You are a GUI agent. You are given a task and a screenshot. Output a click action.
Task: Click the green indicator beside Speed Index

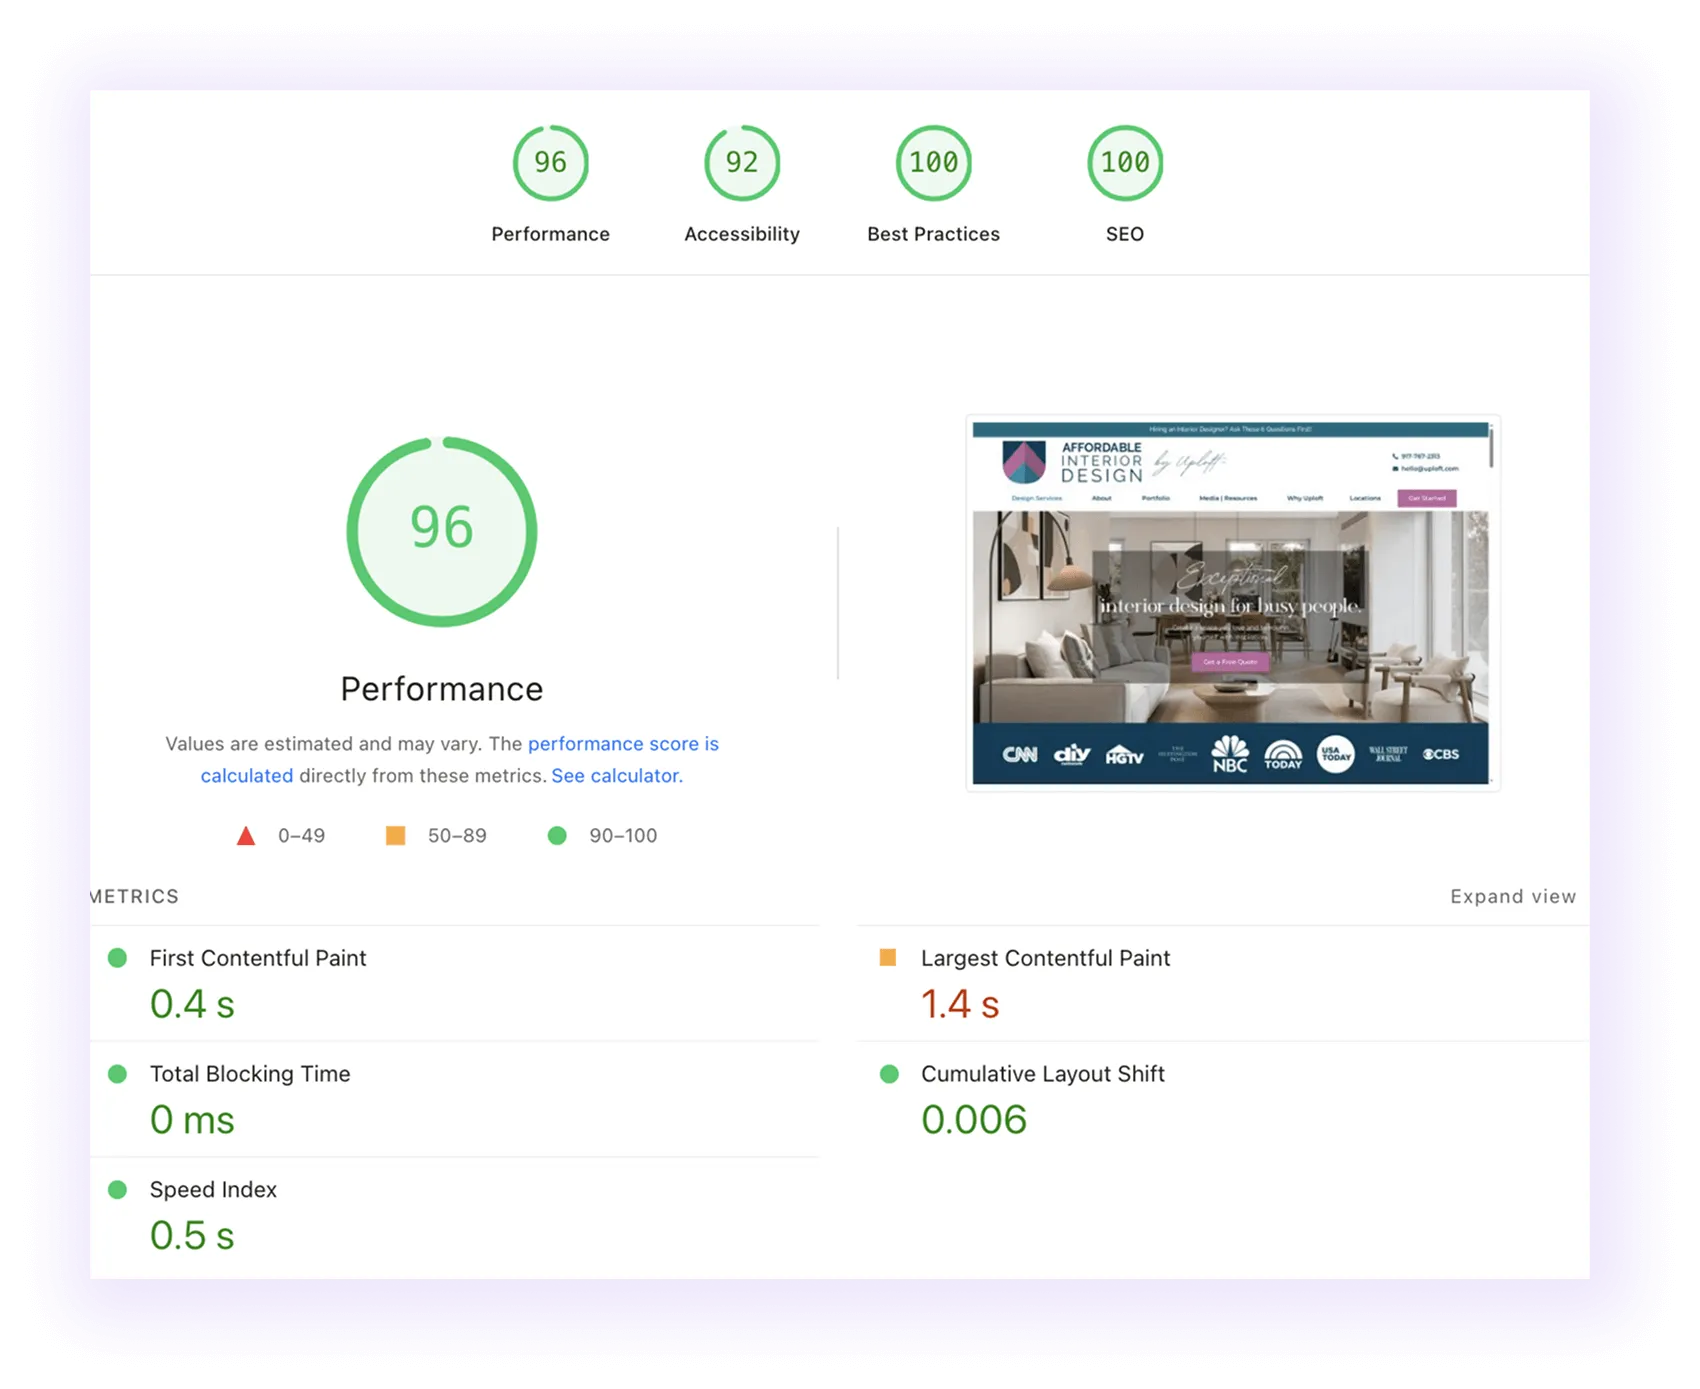[117, 1190]
